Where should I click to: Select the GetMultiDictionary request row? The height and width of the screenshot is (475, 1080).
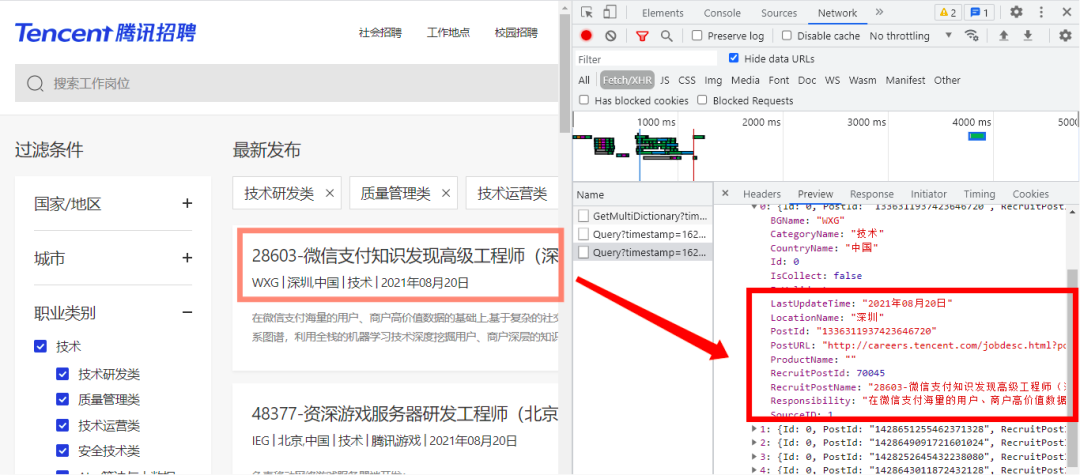click(x=643, y=215)
